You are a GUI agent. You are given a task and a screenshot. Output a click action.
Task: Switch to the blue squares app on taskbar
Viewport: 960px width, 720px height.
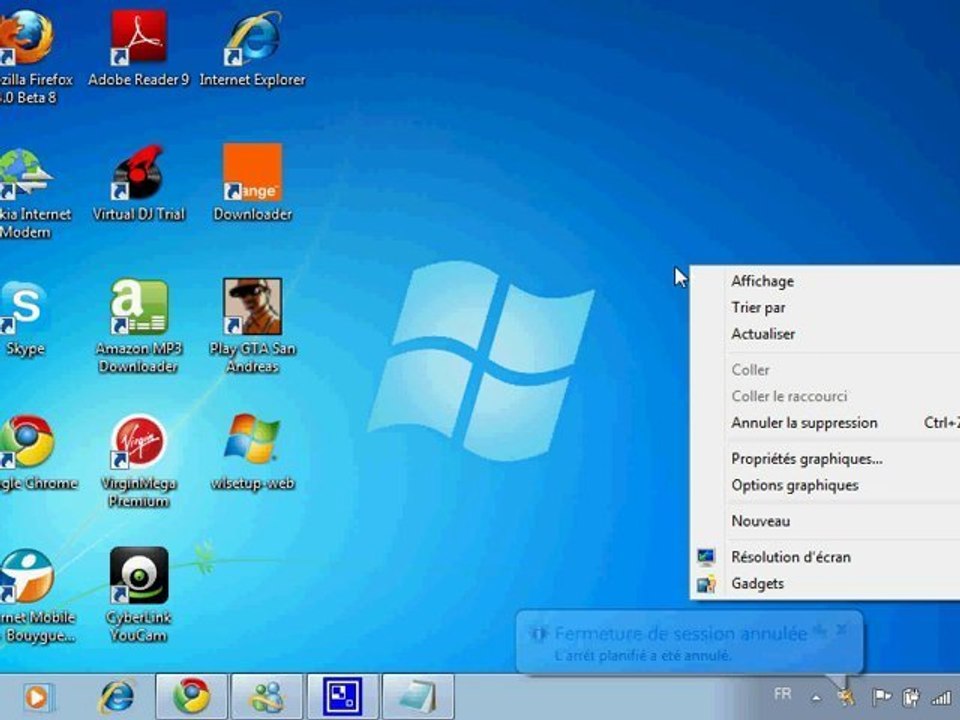[x=343, y=696]
